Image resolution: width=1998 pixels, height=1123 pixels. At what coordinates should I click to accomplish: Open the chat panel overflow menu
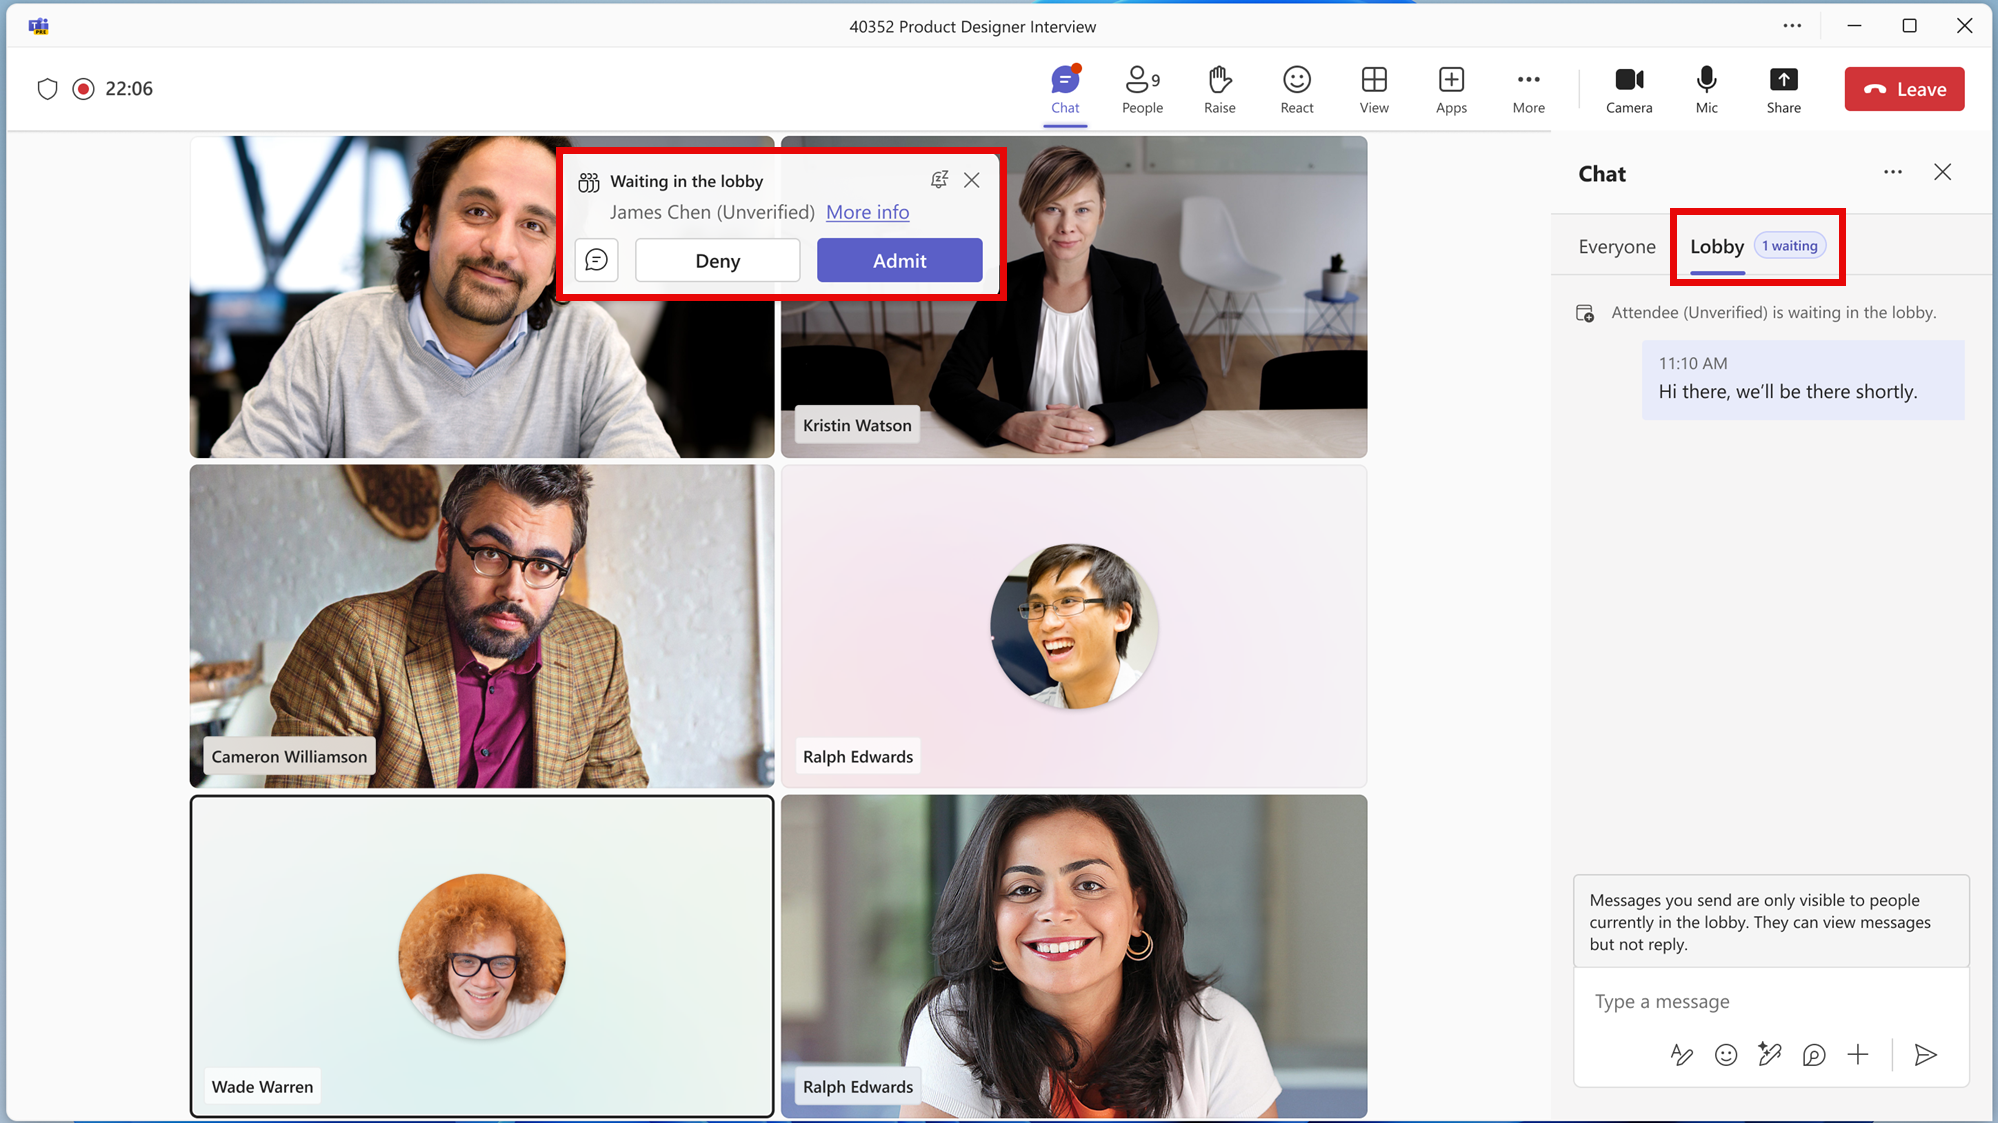(x=1892, y=172)
